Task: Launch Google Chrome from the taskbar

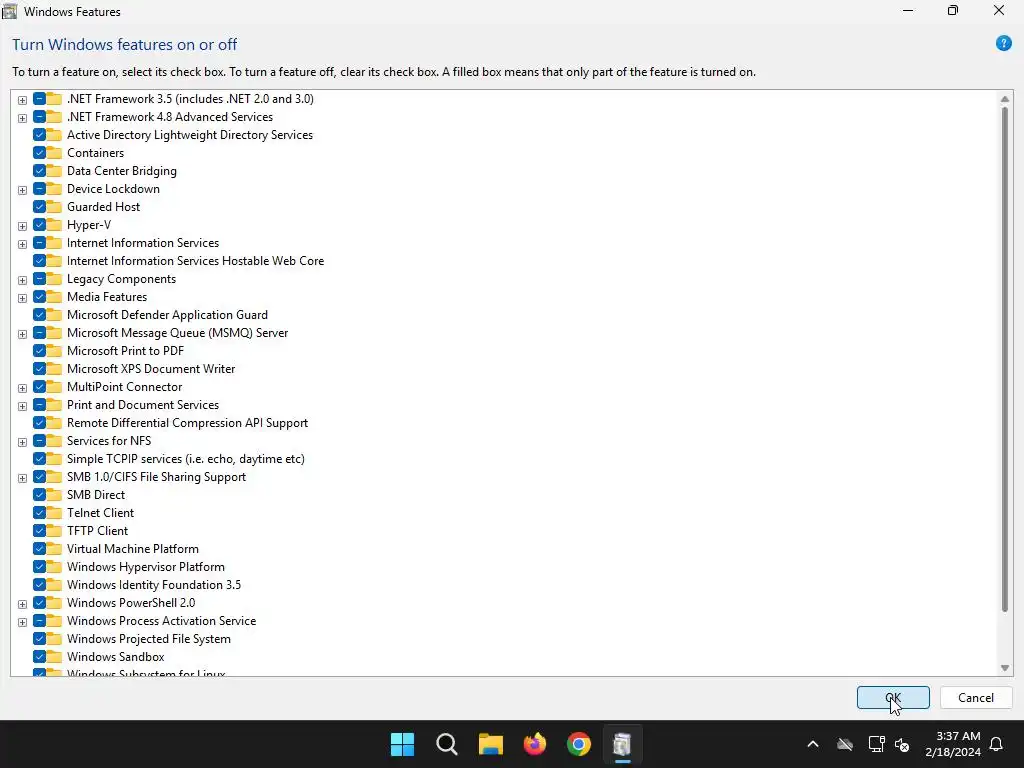Action: (x=579, y=744)
